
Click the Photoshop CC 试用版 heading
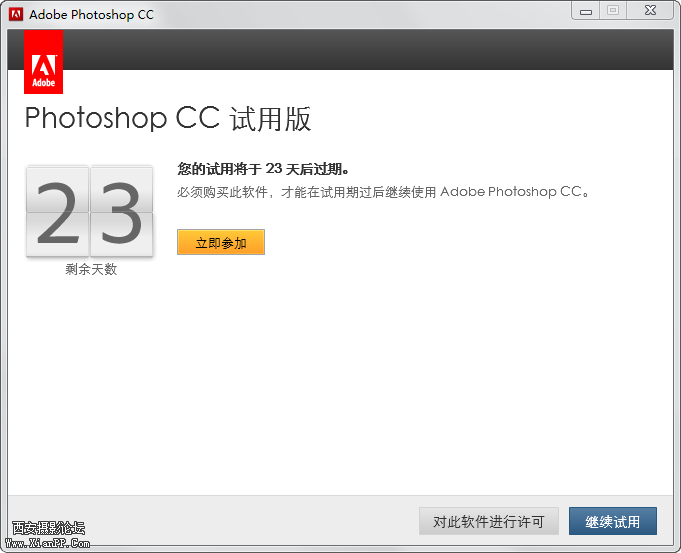pos(168,118)
